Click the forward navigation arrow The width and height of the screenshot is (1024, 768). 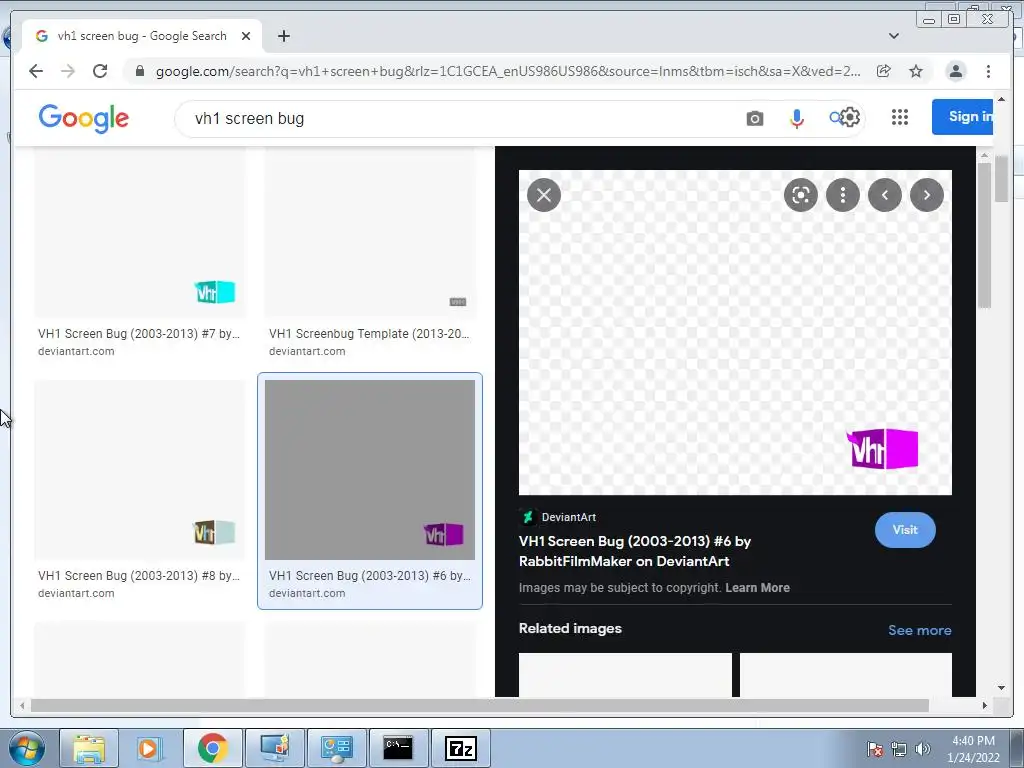tap(68, 71)
